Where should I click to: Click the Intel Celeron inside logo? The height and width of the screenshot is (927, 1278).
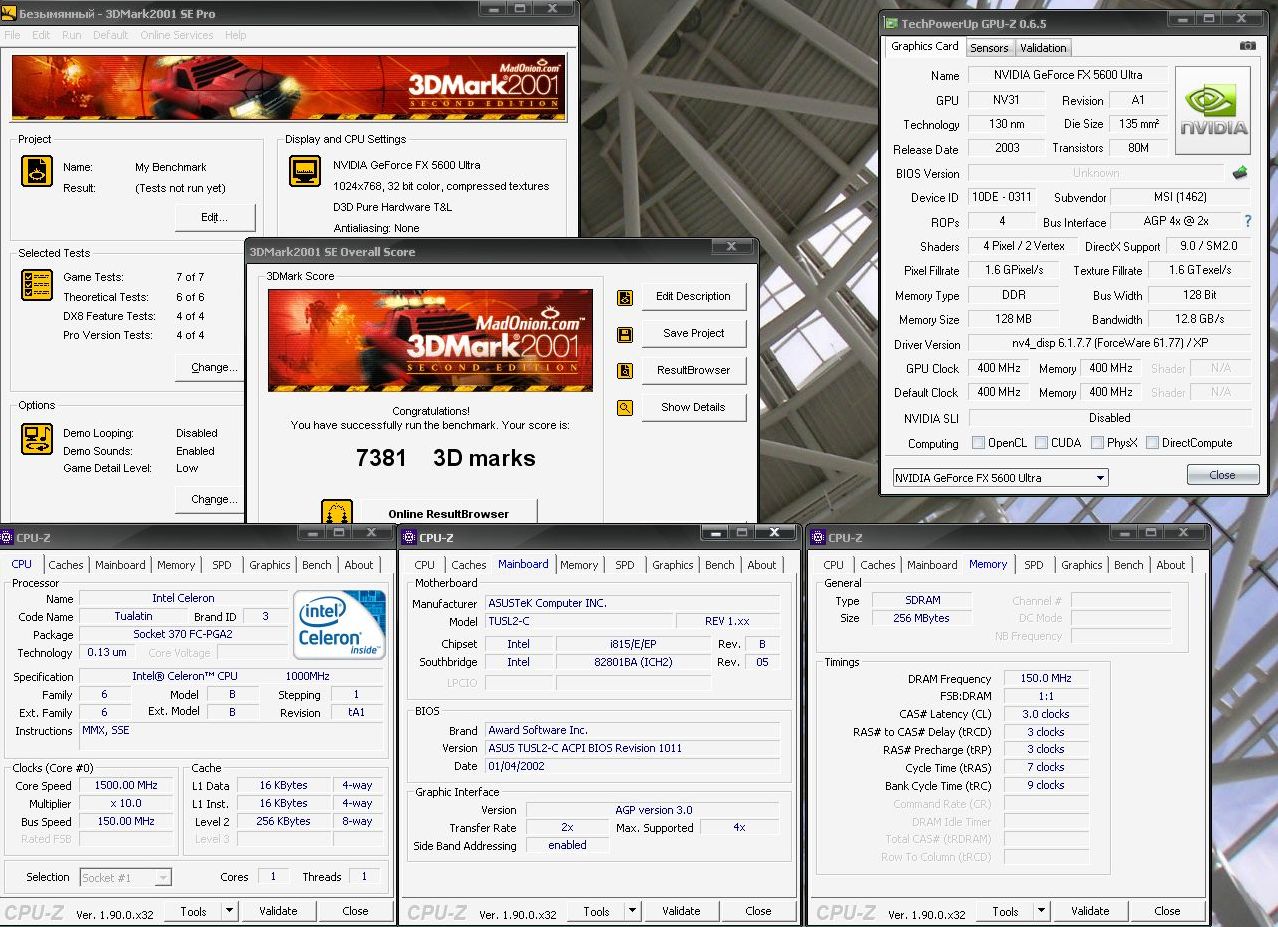click(x=340, y=624)
